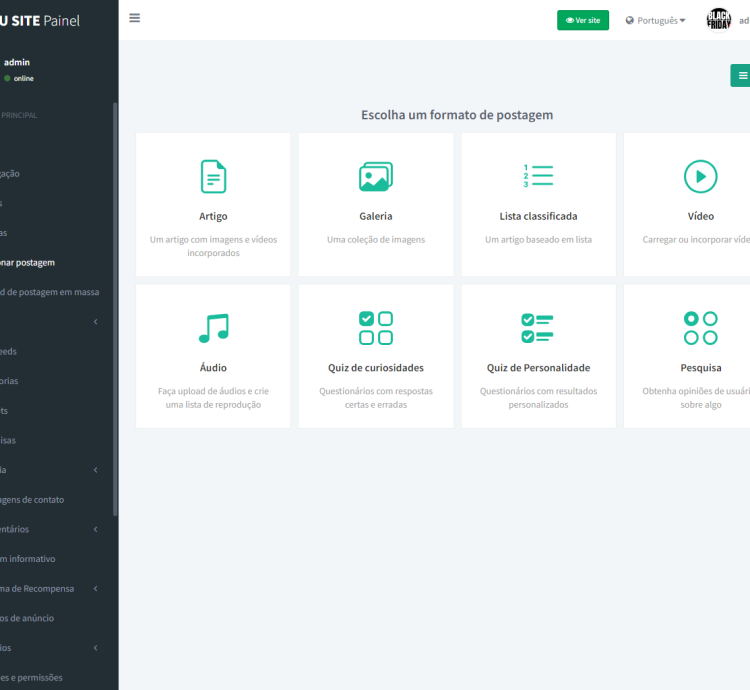Expand the Recompensa sidebar submenu chevron

tap(96, 589)
